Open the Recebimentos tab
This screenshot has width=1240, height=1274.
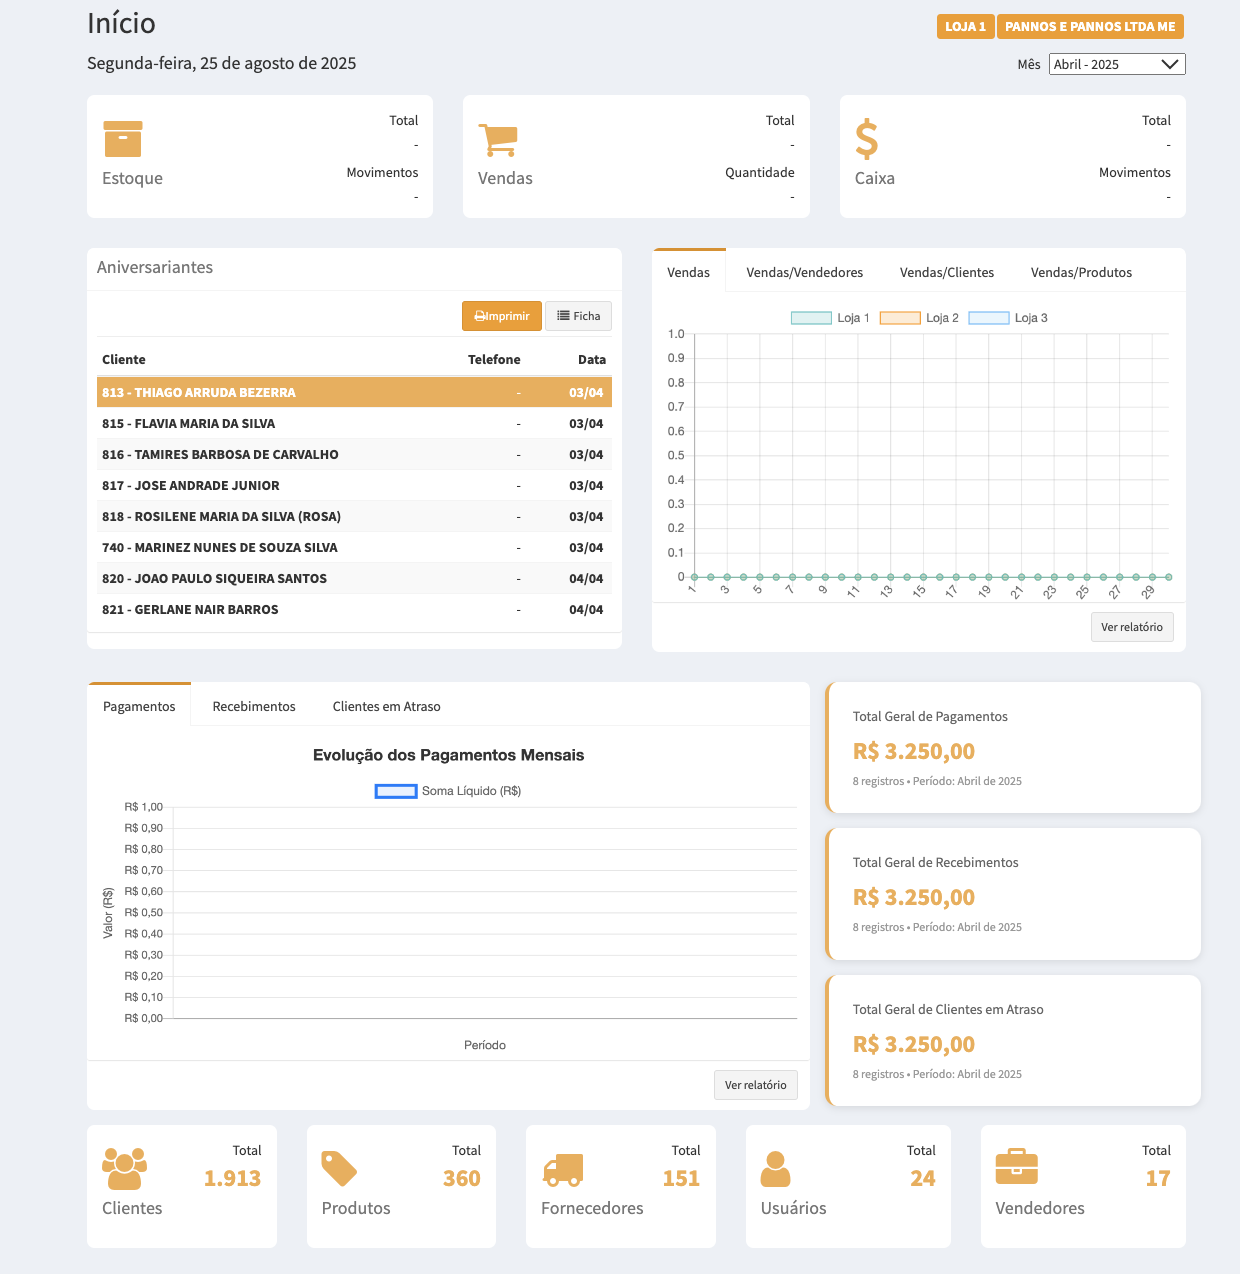pyautogui.click(x=254, y=706)
